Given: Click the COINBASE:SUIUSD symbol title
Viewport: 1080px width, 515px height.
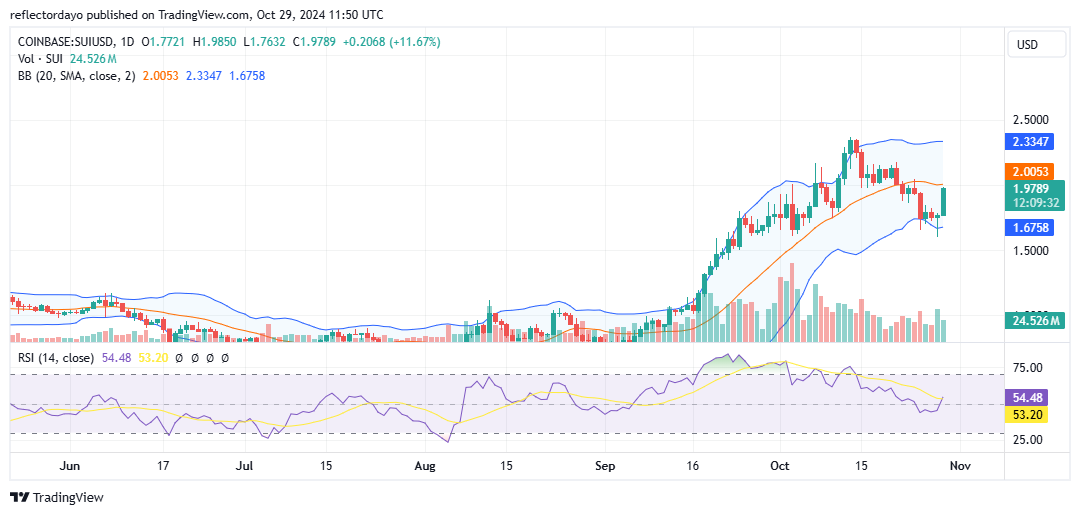Looking at the screenshot, I should pyautogui.click(x=65, y=42).
